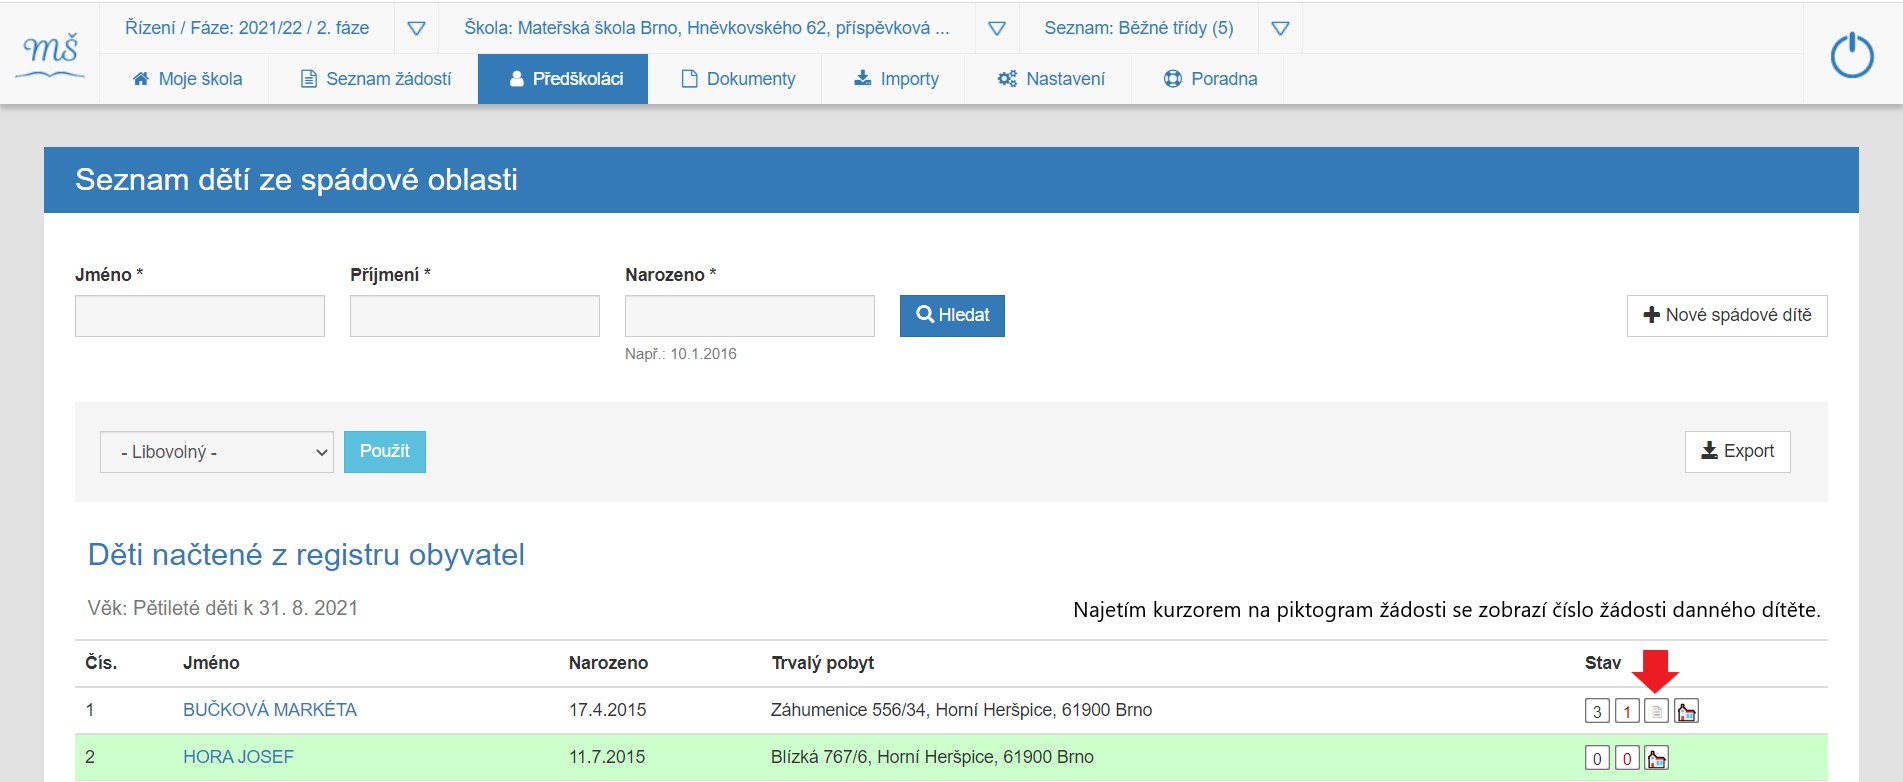Screen dimensions: 1903x782
Task: Click the Čís. column header
Action: tap(101, 663)
